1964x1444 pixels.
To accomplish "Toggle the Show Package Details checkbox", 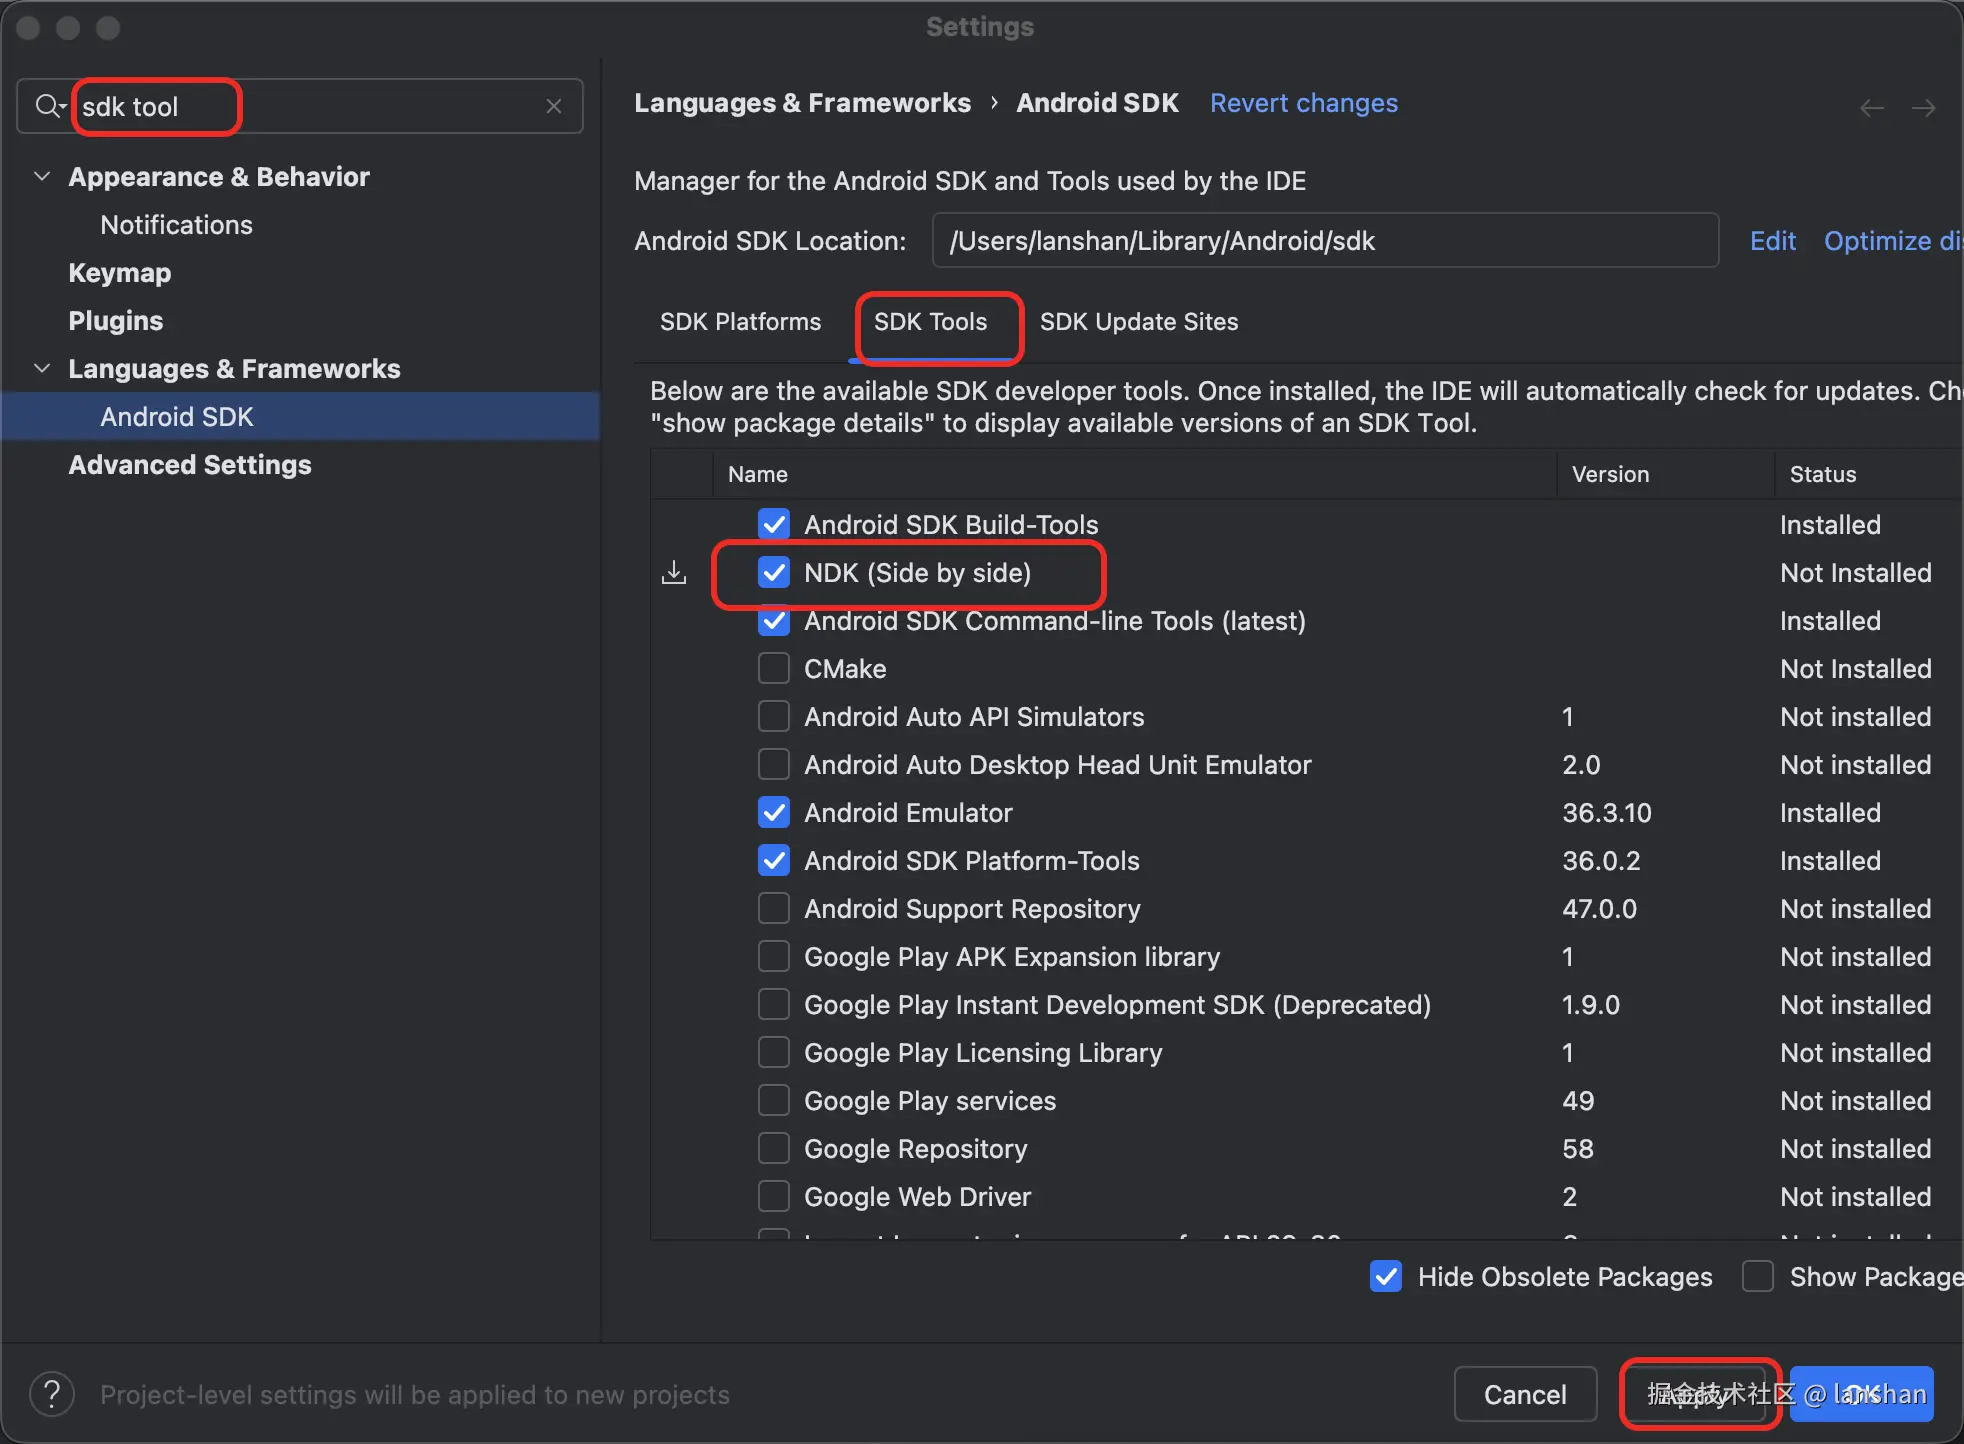I will point(1758,1277).
